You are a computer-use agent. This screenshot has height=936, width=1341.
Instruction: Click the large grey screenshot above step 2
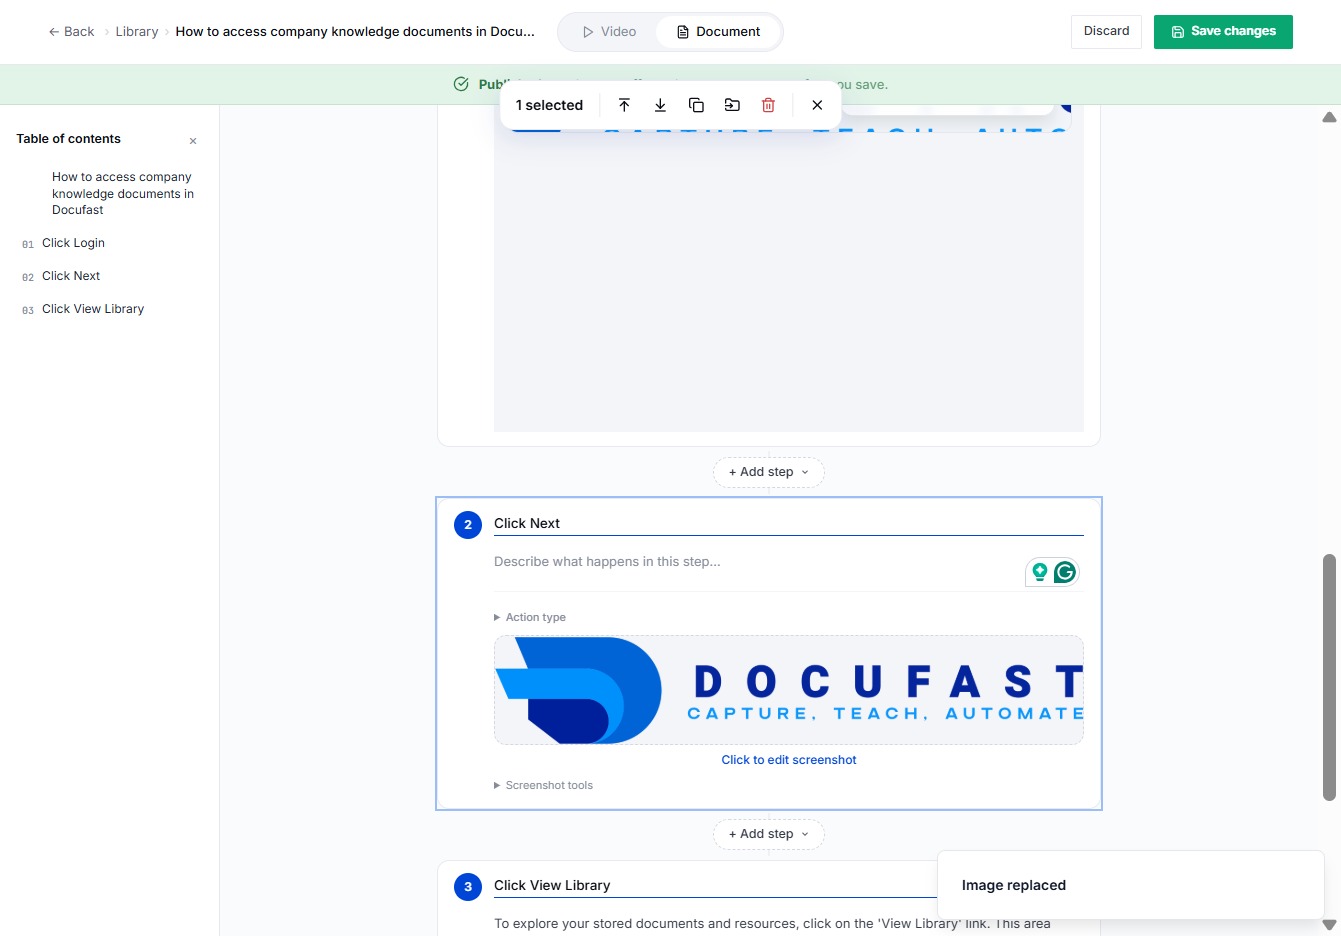789,280
